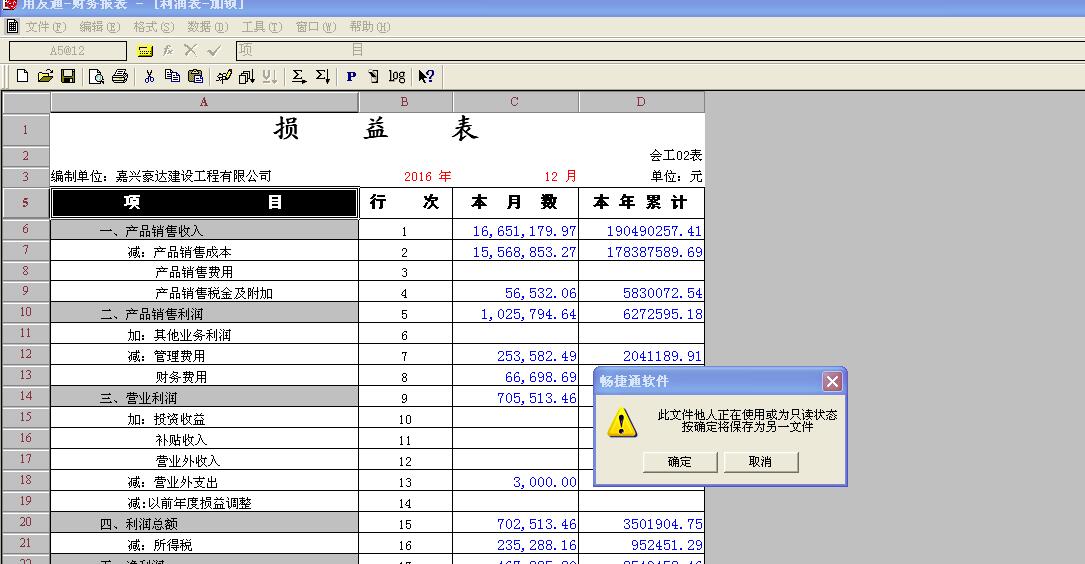Confirm formula entry with checkmark icon

tap(214, 51)
